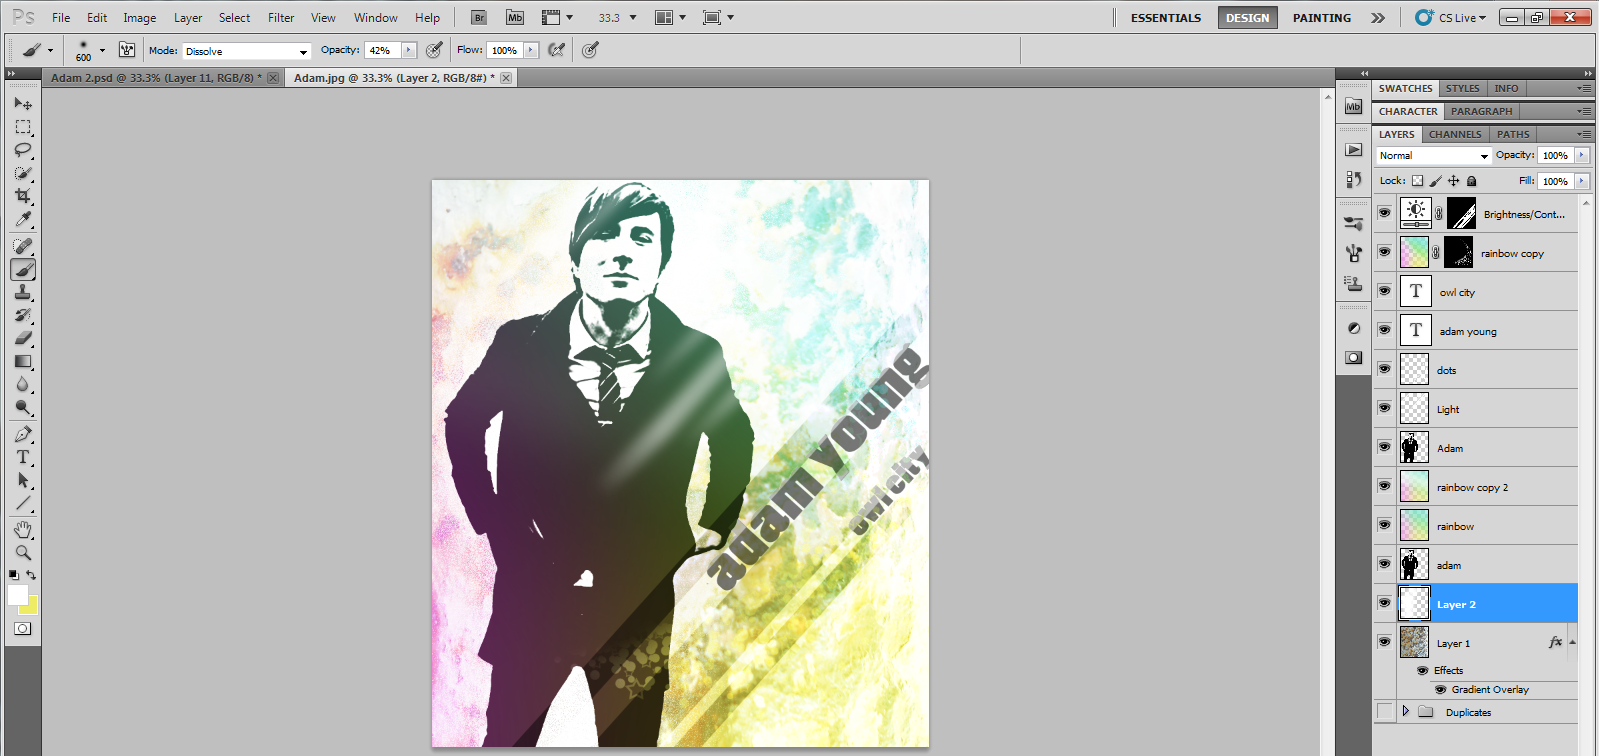
Task: Select the Eyedropper tool
Action: point(23,219)
